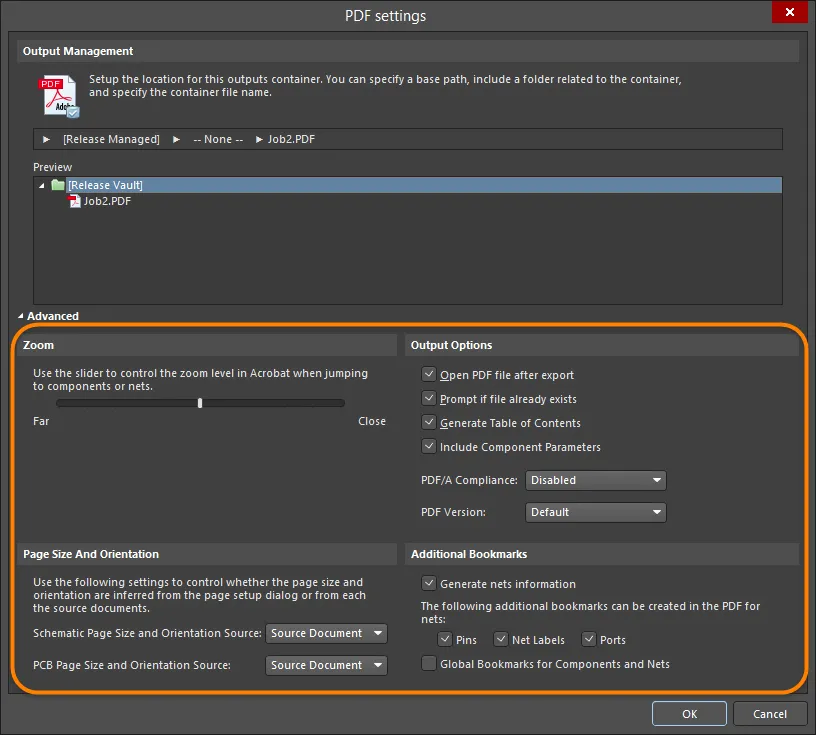This screenshot has width=816, height=735.
Task: Click the Zoom slider thumb
Action: 200,403
